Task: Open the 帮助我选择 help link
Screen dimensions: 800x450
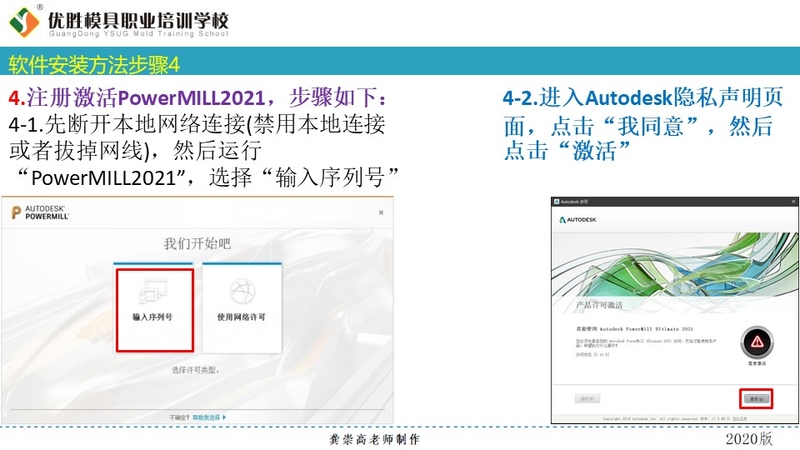Action: (210, 416)
